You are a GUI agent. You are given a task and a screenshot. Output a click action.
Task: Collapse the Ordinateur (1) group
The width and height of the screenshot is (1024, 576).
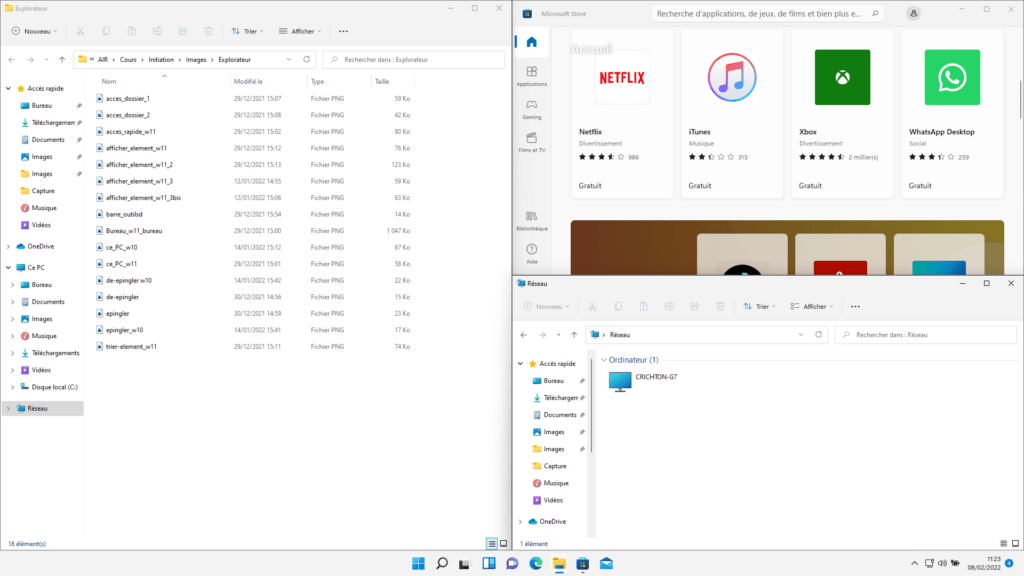coord(603,359)
